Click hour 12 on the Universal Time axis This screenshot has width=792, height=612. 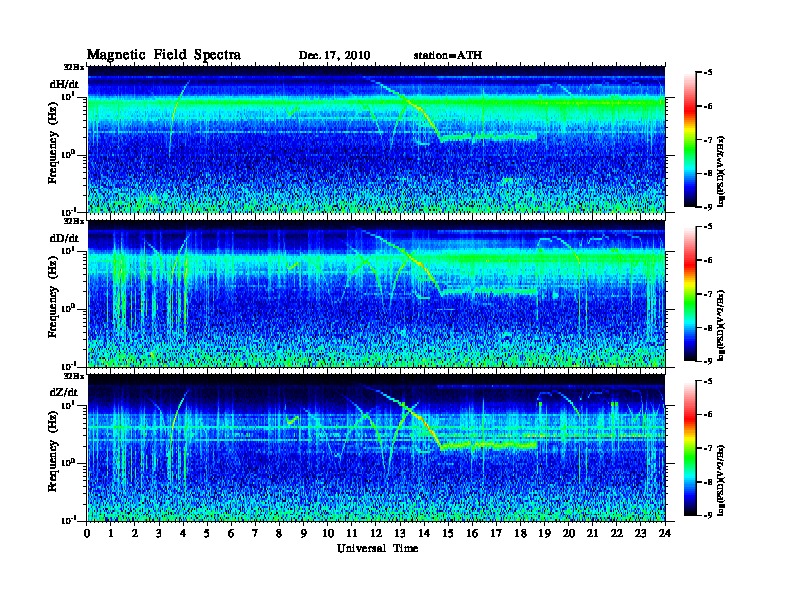point(376,533)
